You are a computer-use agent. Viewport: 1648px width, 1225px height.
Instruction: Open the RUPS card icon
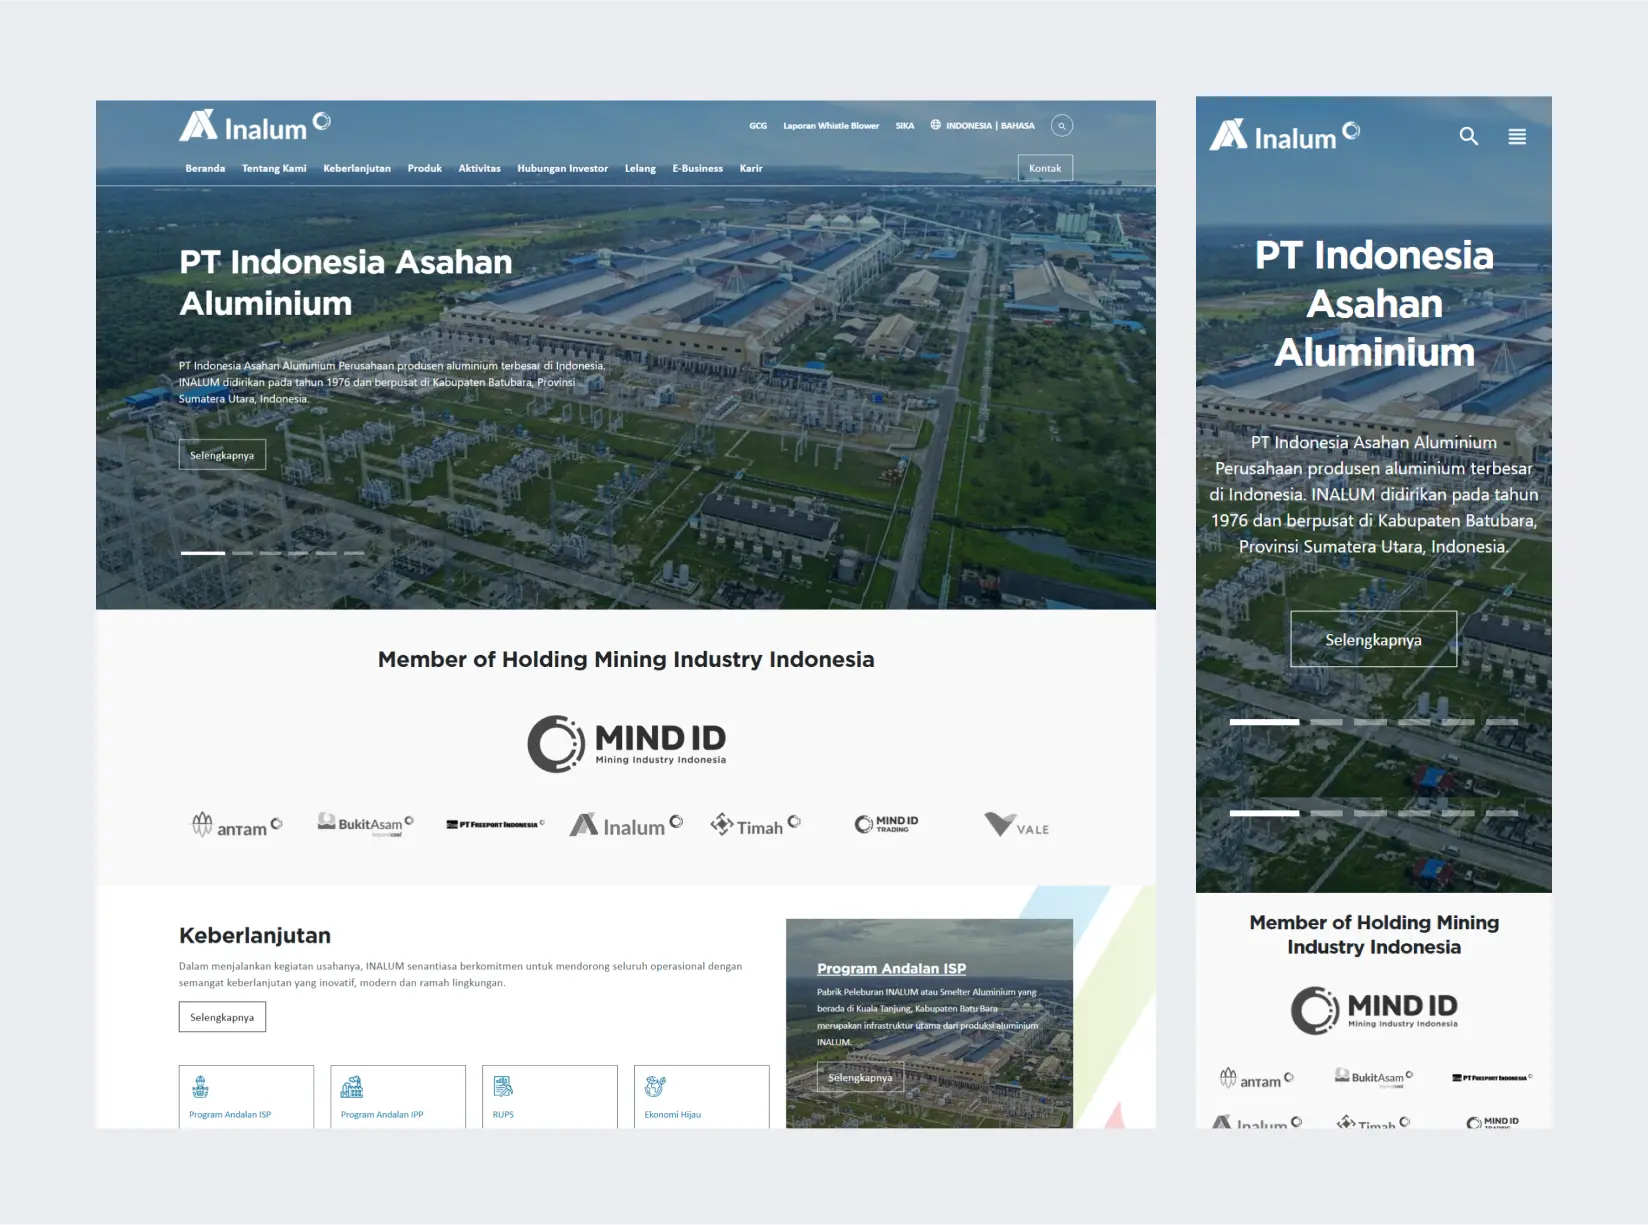point(503,1087)
